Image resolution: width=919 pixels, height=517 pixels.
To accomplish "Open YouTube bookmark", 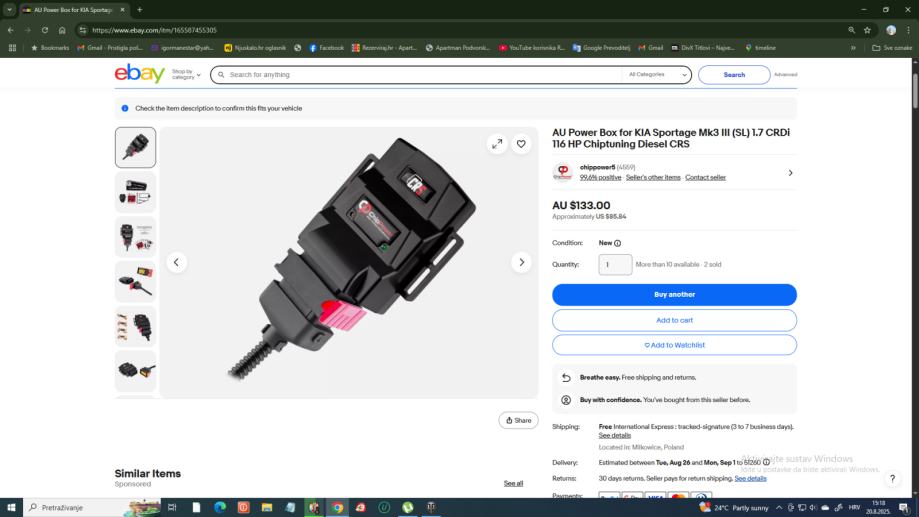I will (x=532, y=47).
